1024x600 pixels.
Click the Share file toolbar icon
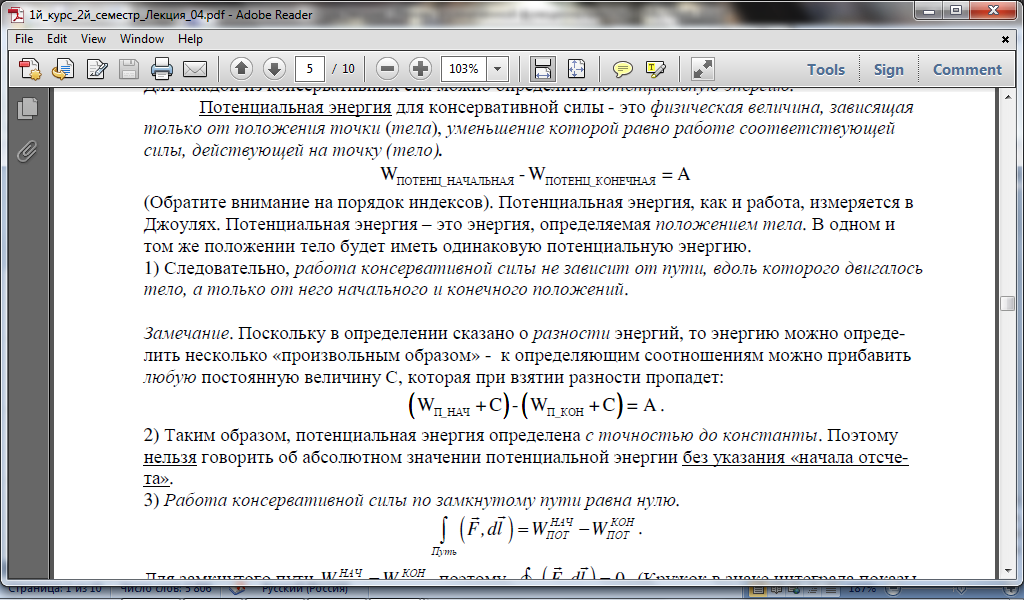pyautogui.click(x=63, y=69)
